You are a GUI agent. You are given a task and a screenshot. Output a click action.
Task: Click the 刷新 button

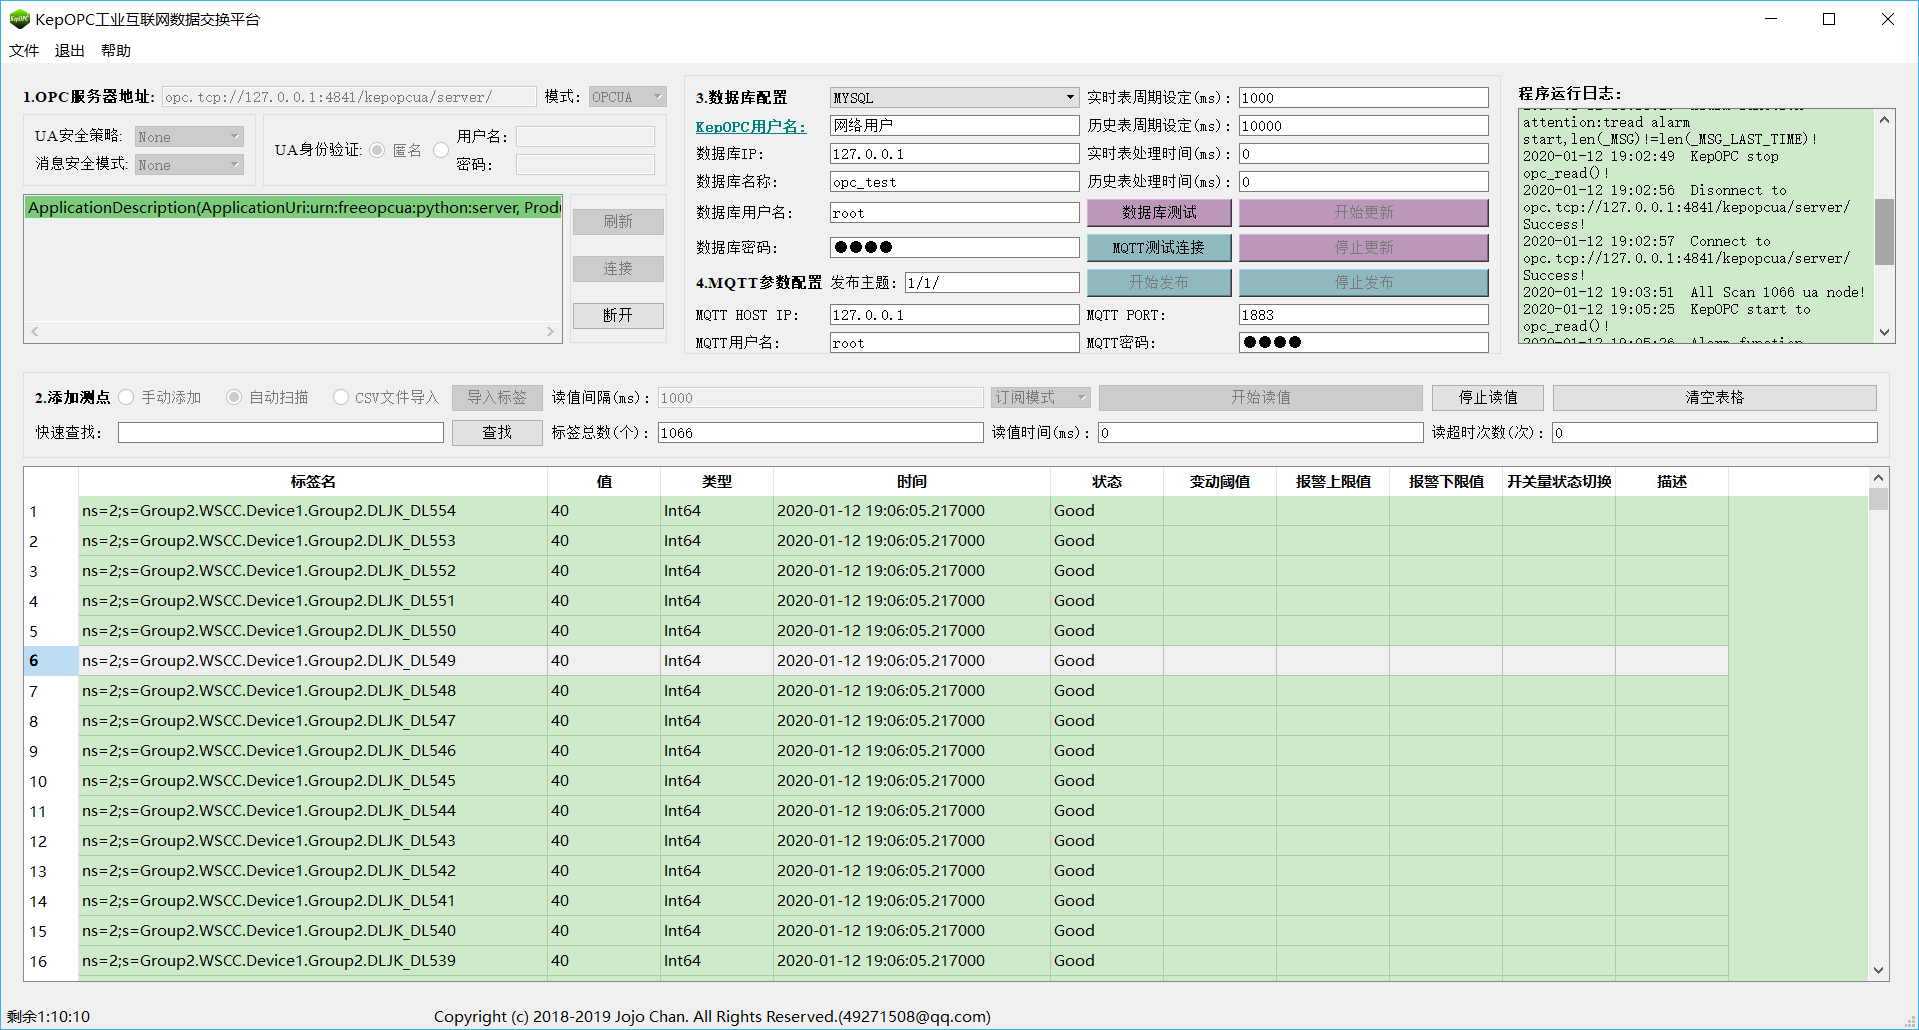click(x=618, y=222)
